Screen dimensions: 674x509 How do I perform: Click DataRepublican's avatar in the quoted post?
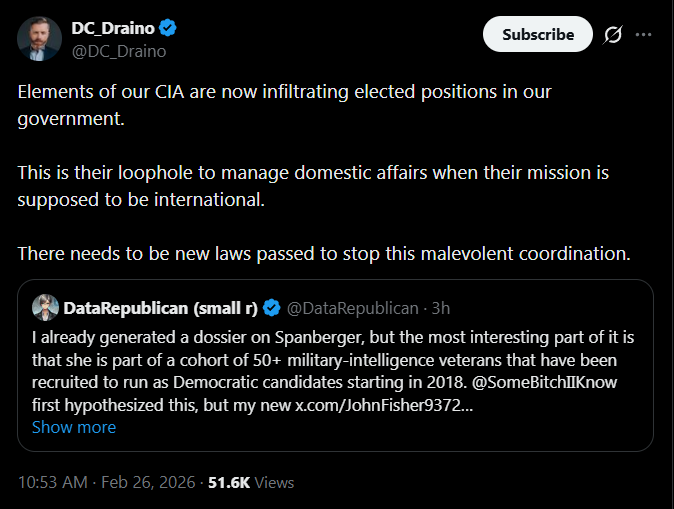[44, 306]
